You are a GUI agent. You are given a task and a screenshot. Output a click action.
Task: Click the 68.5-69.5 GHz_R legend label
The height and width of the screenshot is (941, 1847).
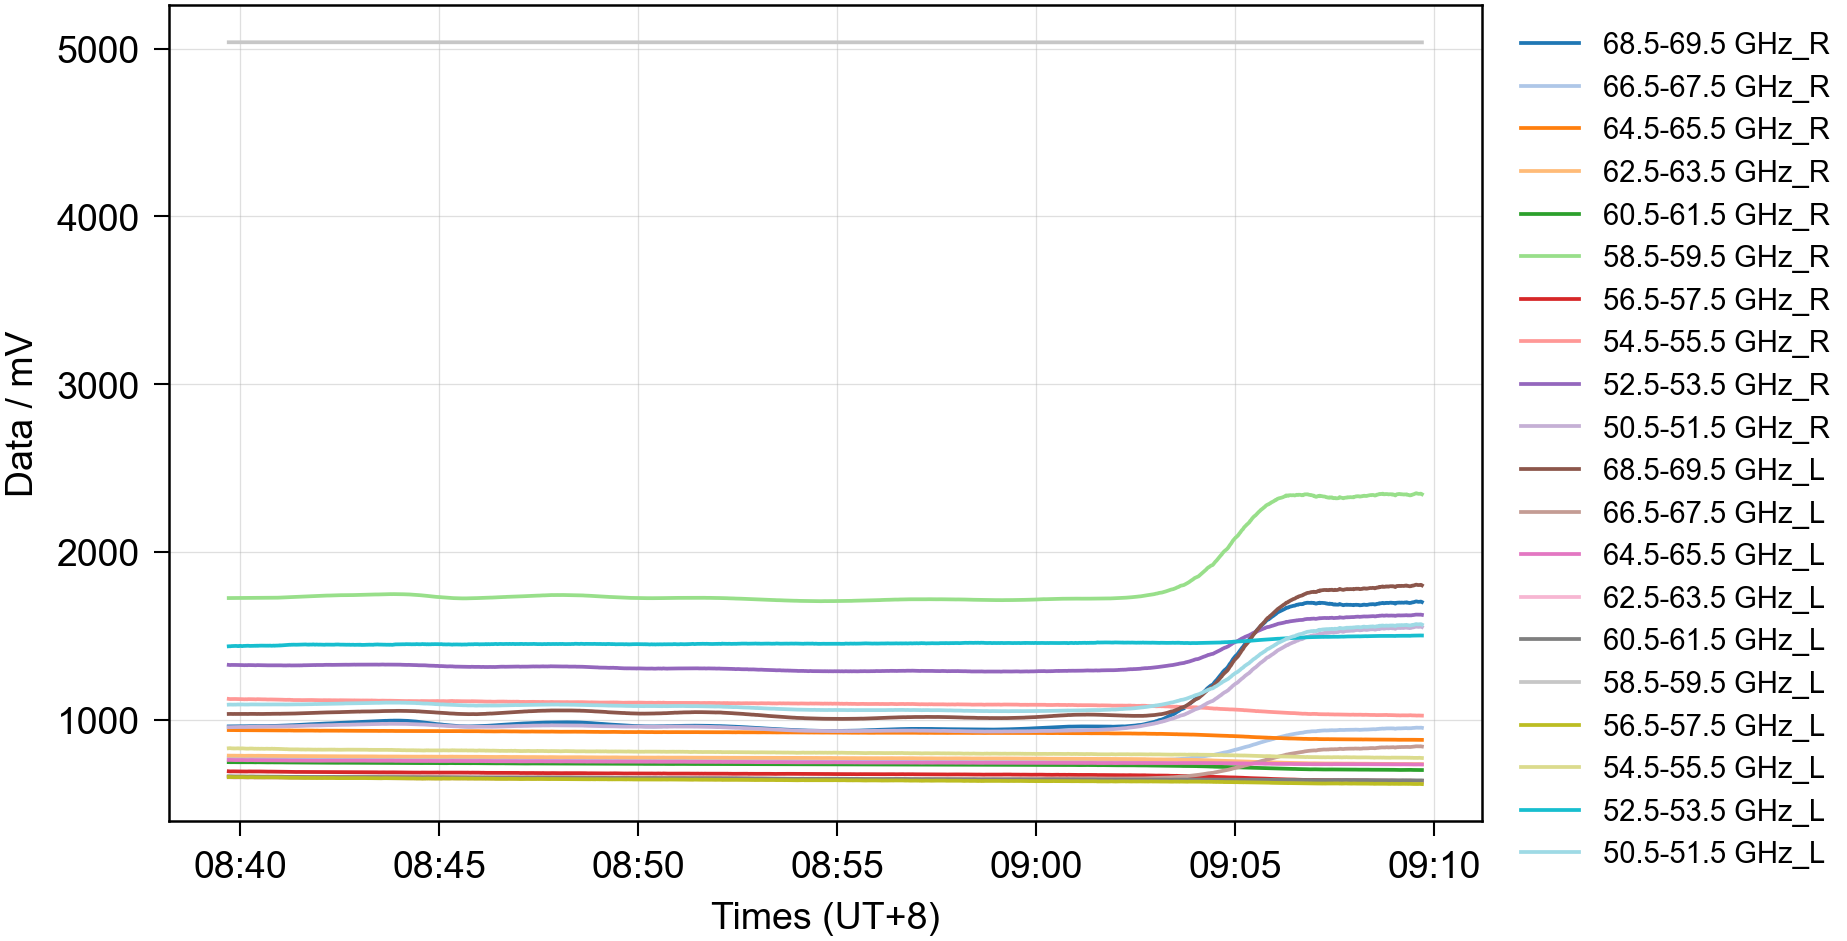click(1714, 44)
